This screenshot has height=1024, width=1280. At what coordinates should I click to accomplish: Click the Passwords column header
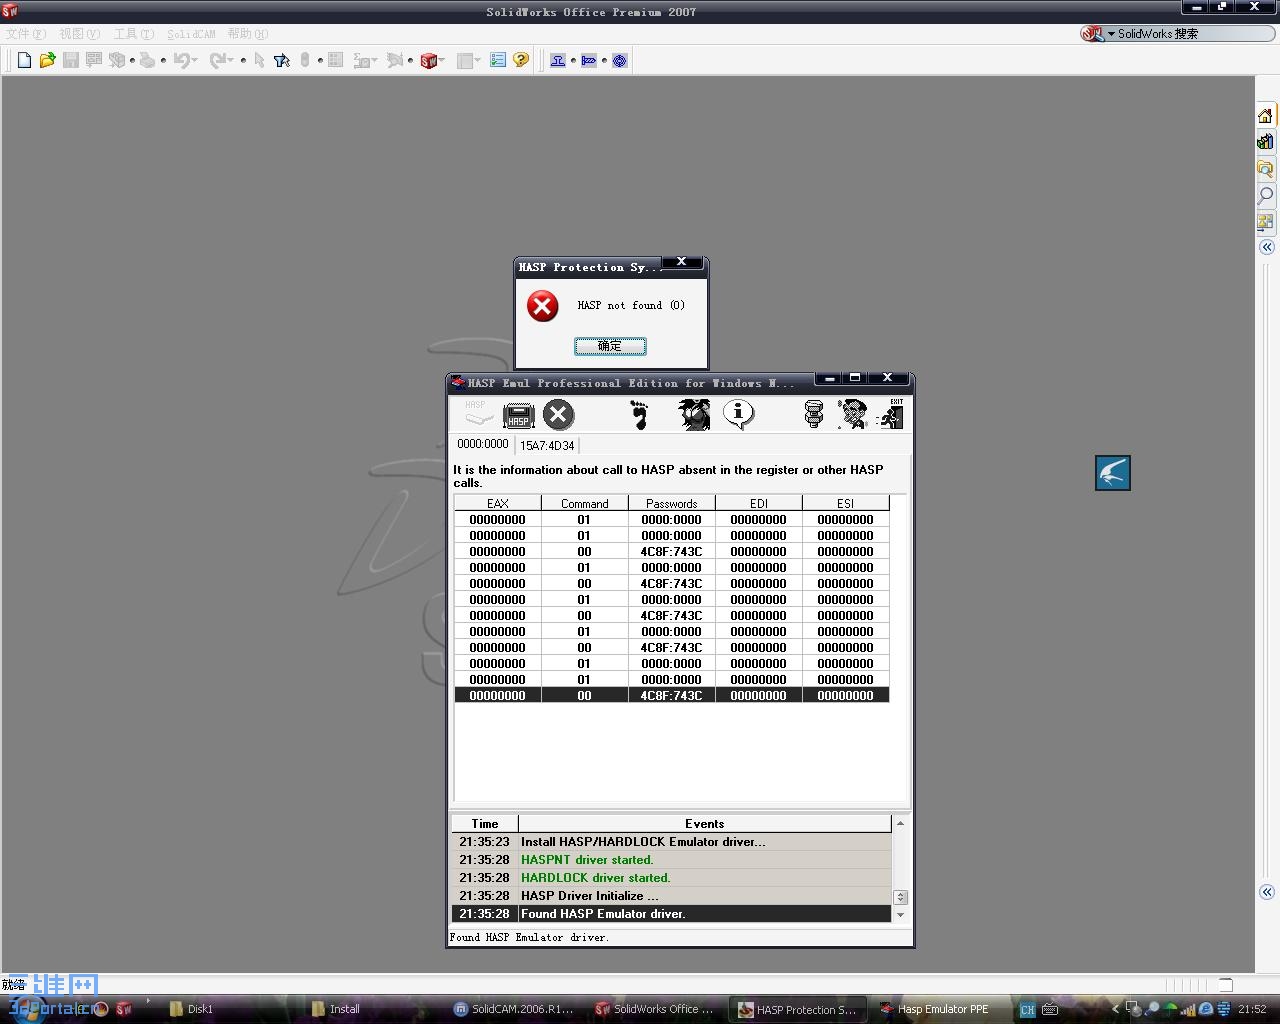(x=672, y=503)
